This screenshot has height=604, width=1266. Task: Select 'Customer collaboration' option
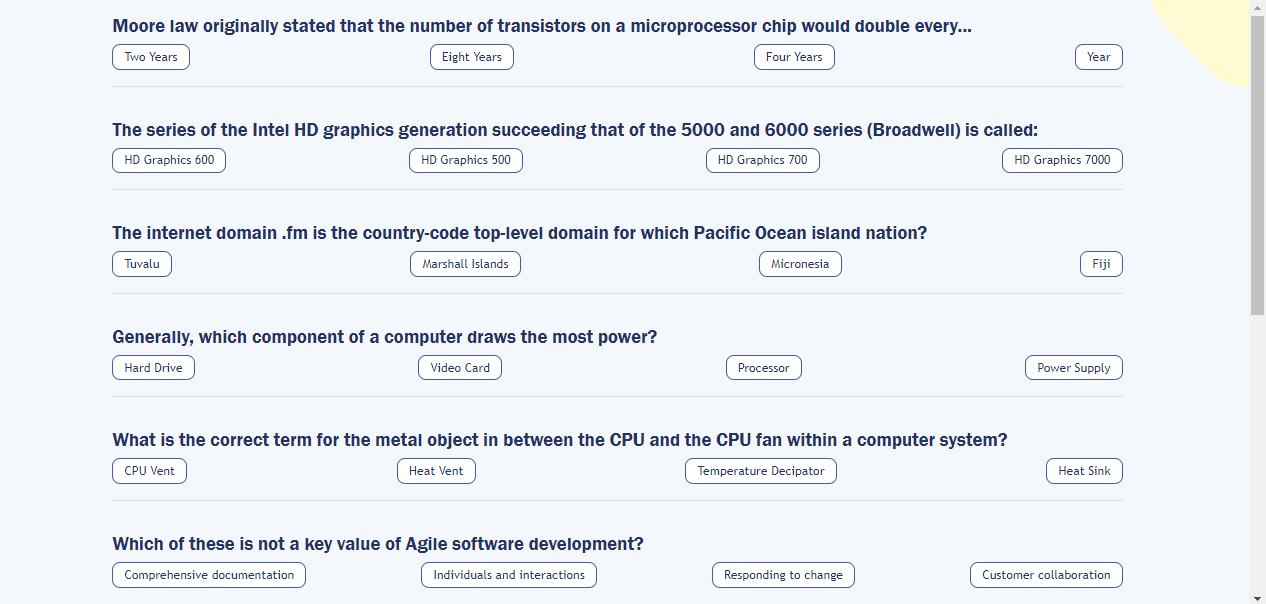click(x=1046, y=575)
